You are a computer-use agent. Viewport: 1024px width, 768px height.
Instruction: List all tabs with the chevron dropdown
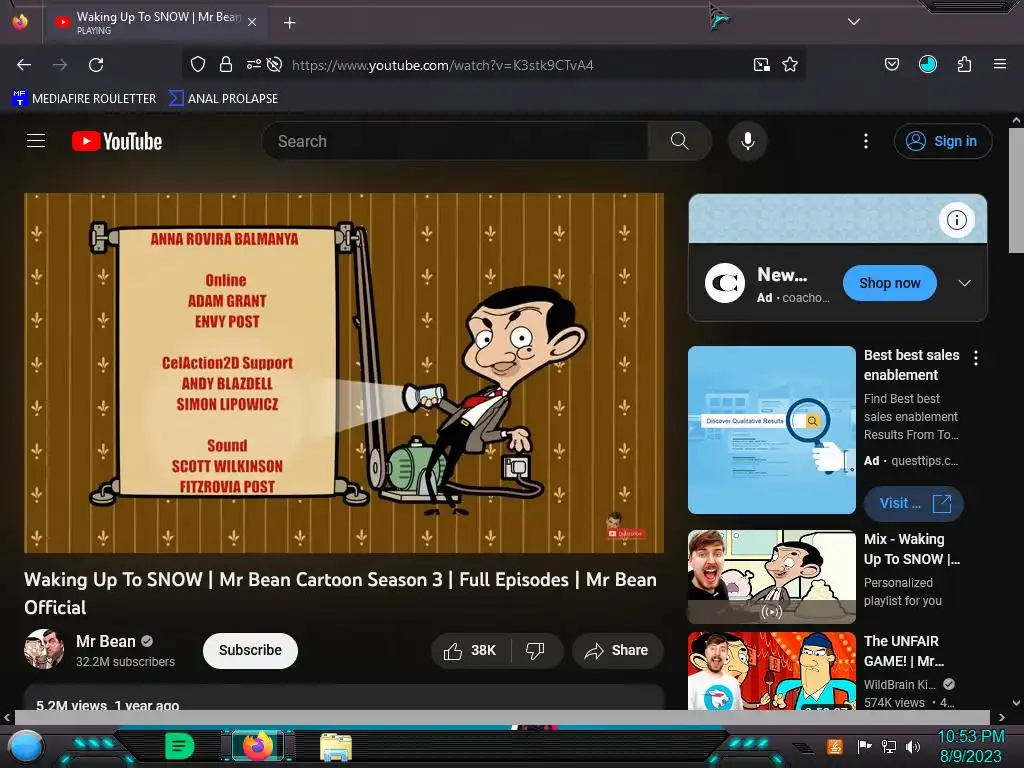coord(854,22)
